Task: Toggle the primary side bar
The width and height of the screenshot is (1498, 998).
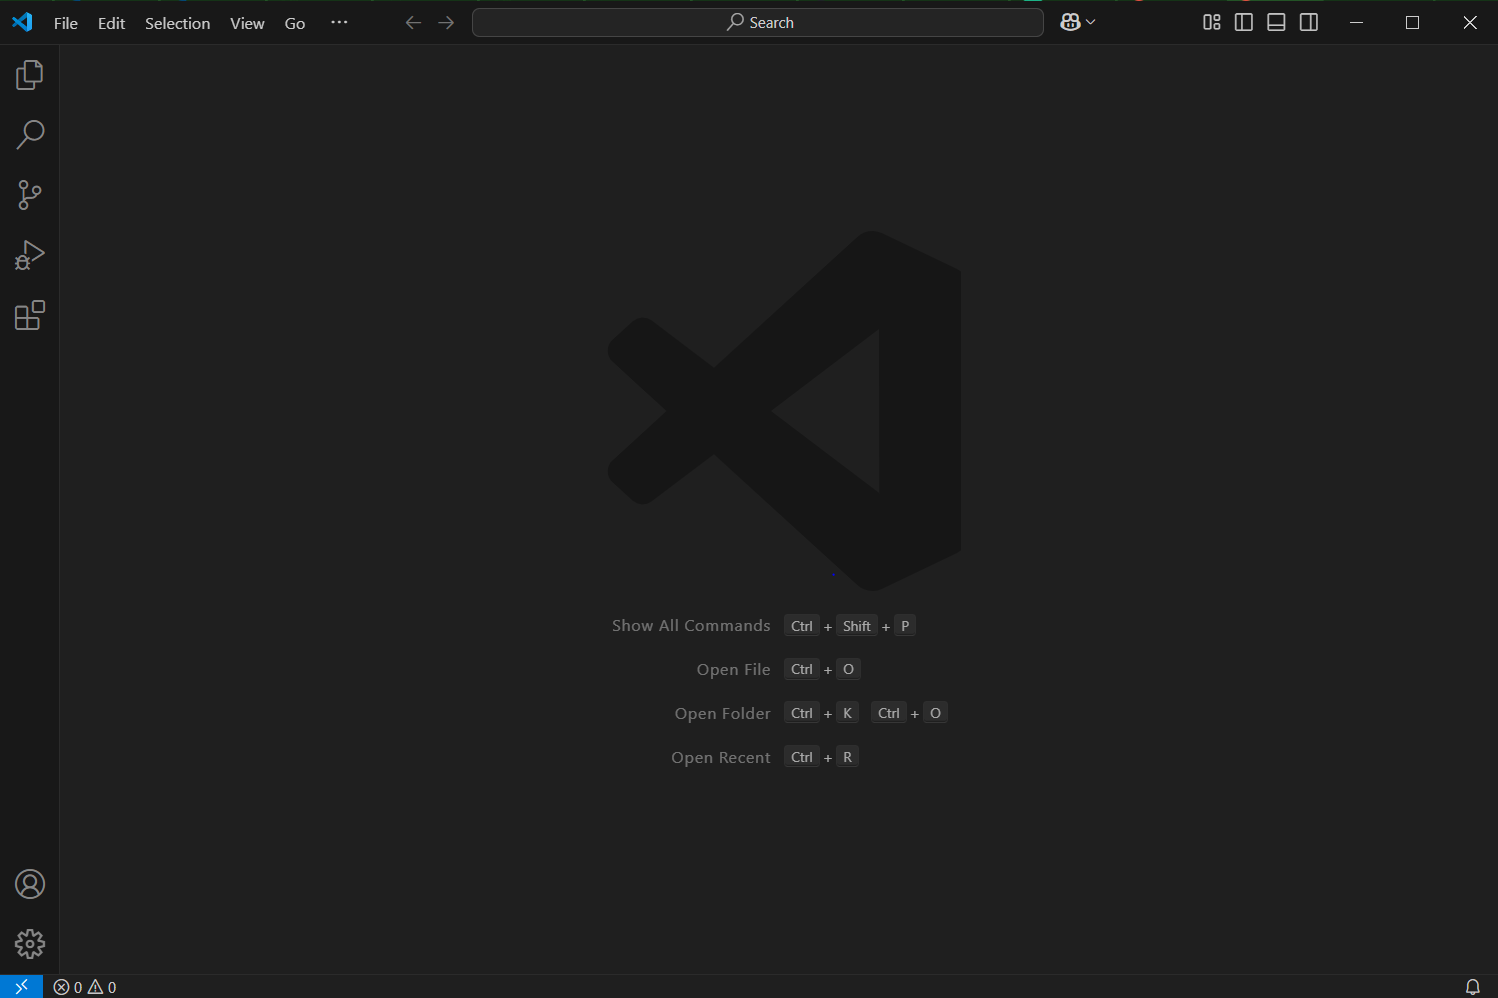Action: click(1244, 22)
